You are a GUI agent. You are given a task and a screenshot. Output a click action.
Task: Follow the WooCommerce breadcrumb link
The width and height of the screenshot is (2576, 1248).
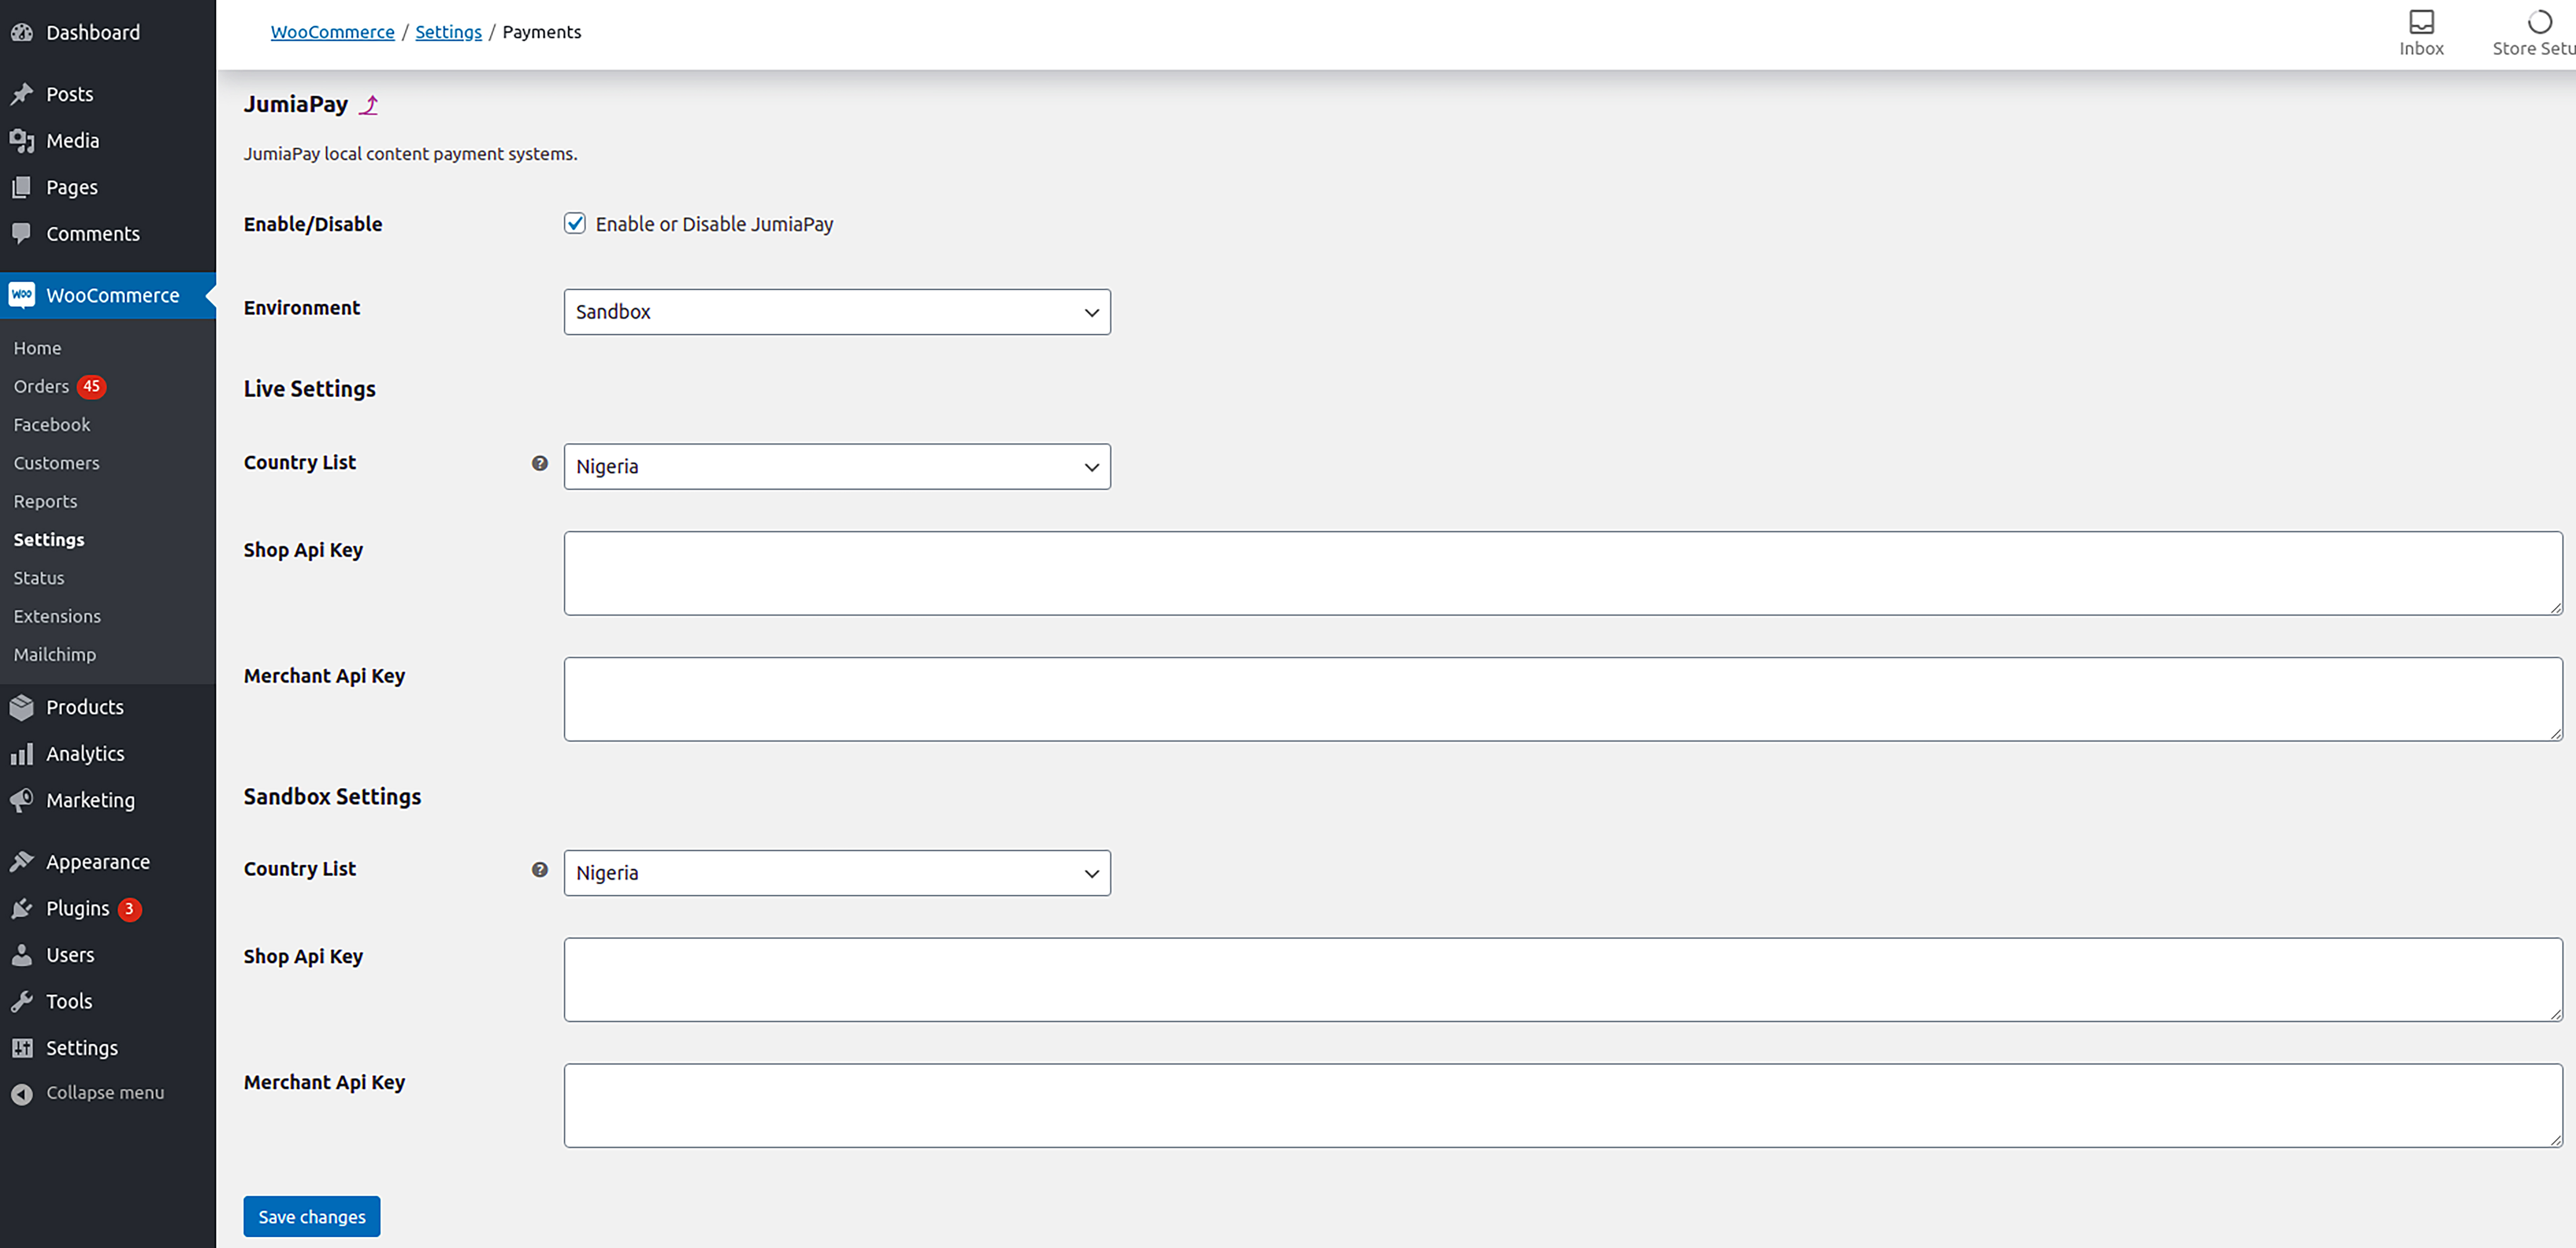click(332, 32)
